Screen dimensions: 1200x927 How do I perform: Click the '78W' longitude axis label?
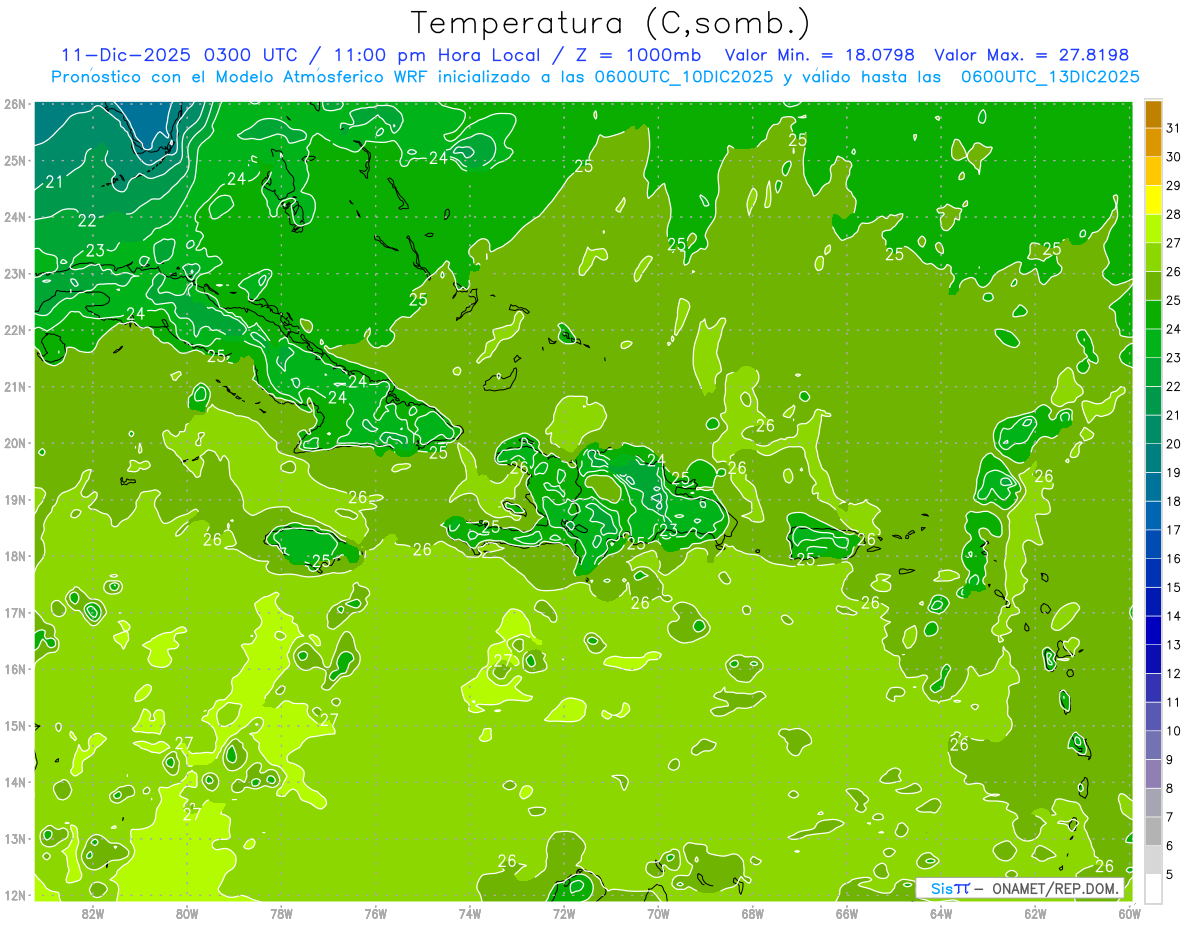pyautogui.click(x=281, y=914)
